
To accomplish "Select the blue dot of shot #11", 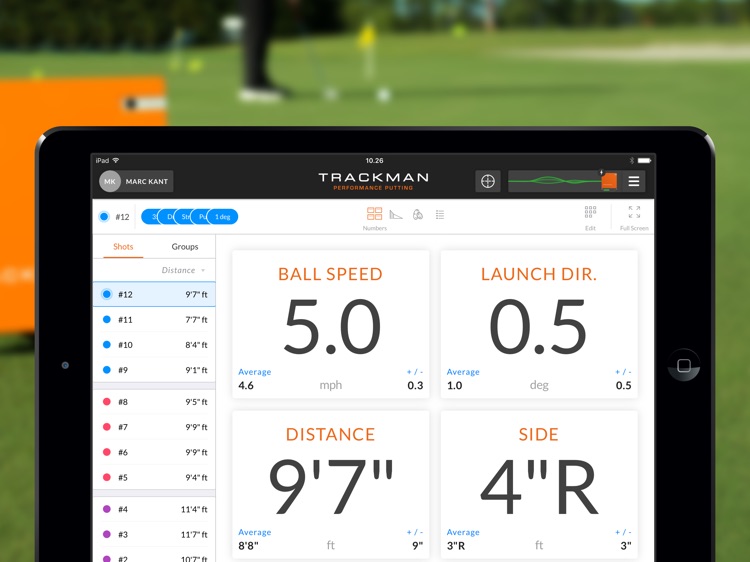I will click(107, 320).
